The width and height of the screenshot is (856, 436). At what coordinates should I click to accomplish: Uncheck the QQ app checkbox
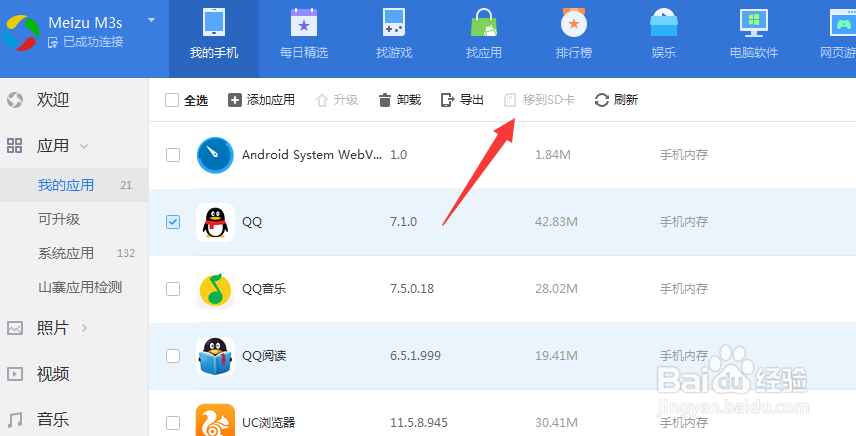pyautogui.click(x=173, y=222)
